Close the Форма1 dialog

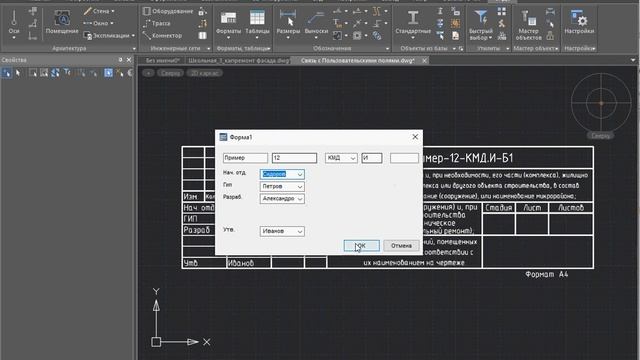click(x=415, y=137)
